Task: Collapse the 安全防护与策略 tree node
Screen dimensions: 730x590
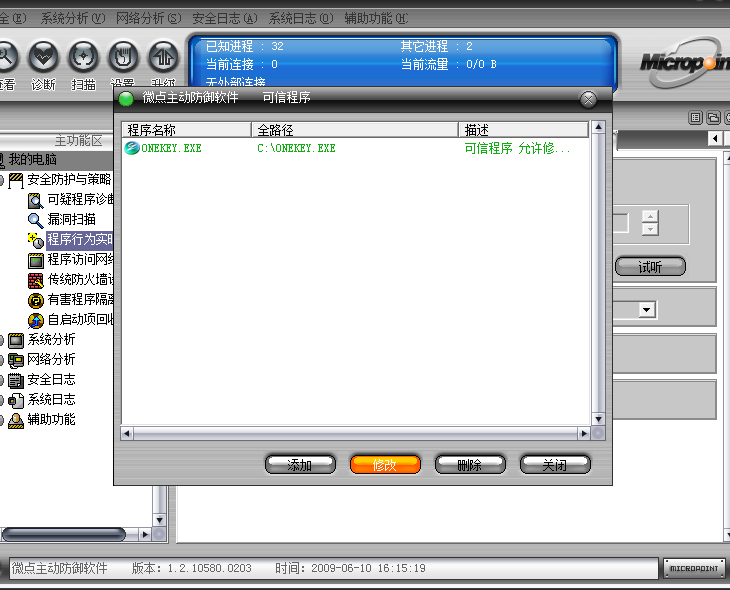Action: click(x=2, y=180)
